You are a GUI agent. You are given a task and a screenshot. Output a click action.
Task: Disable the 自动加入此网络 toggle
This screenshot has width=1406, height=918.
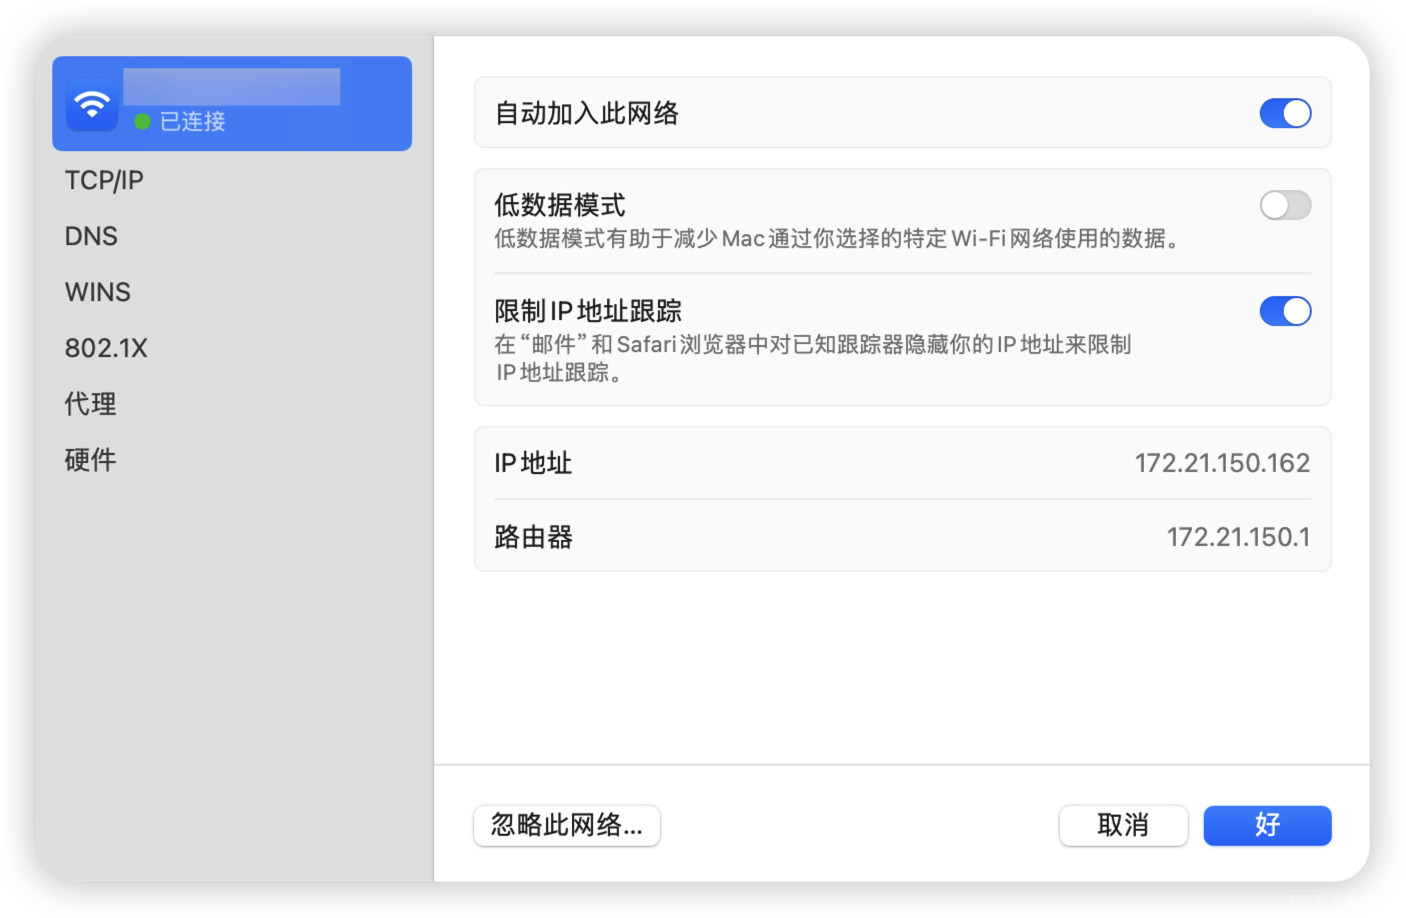point(1284,113)
